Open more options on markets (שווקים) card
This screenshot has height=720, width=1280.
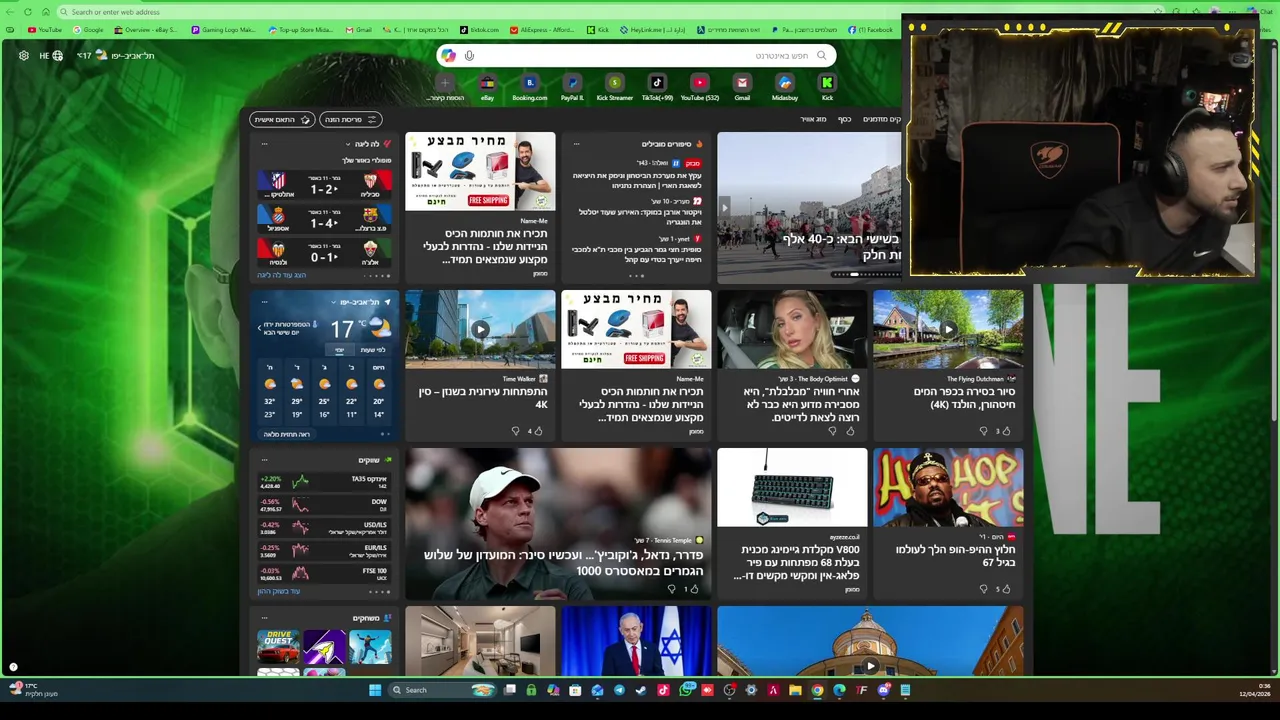click(264, 460)
